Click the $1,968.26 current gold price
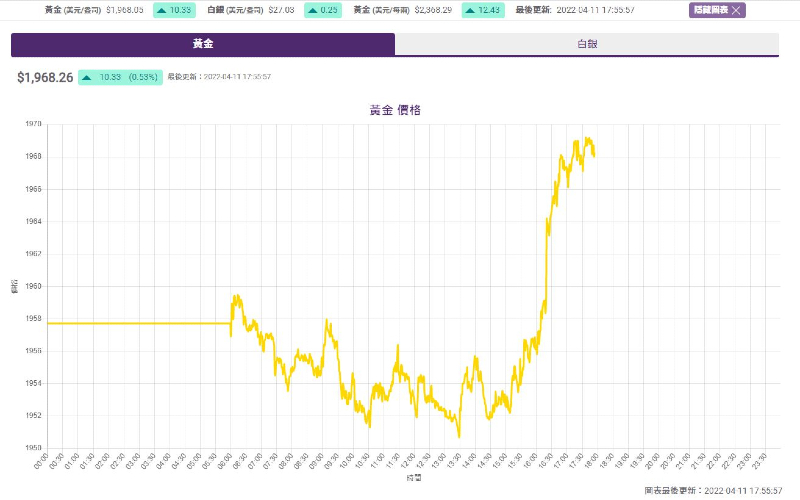 (45, 77)
